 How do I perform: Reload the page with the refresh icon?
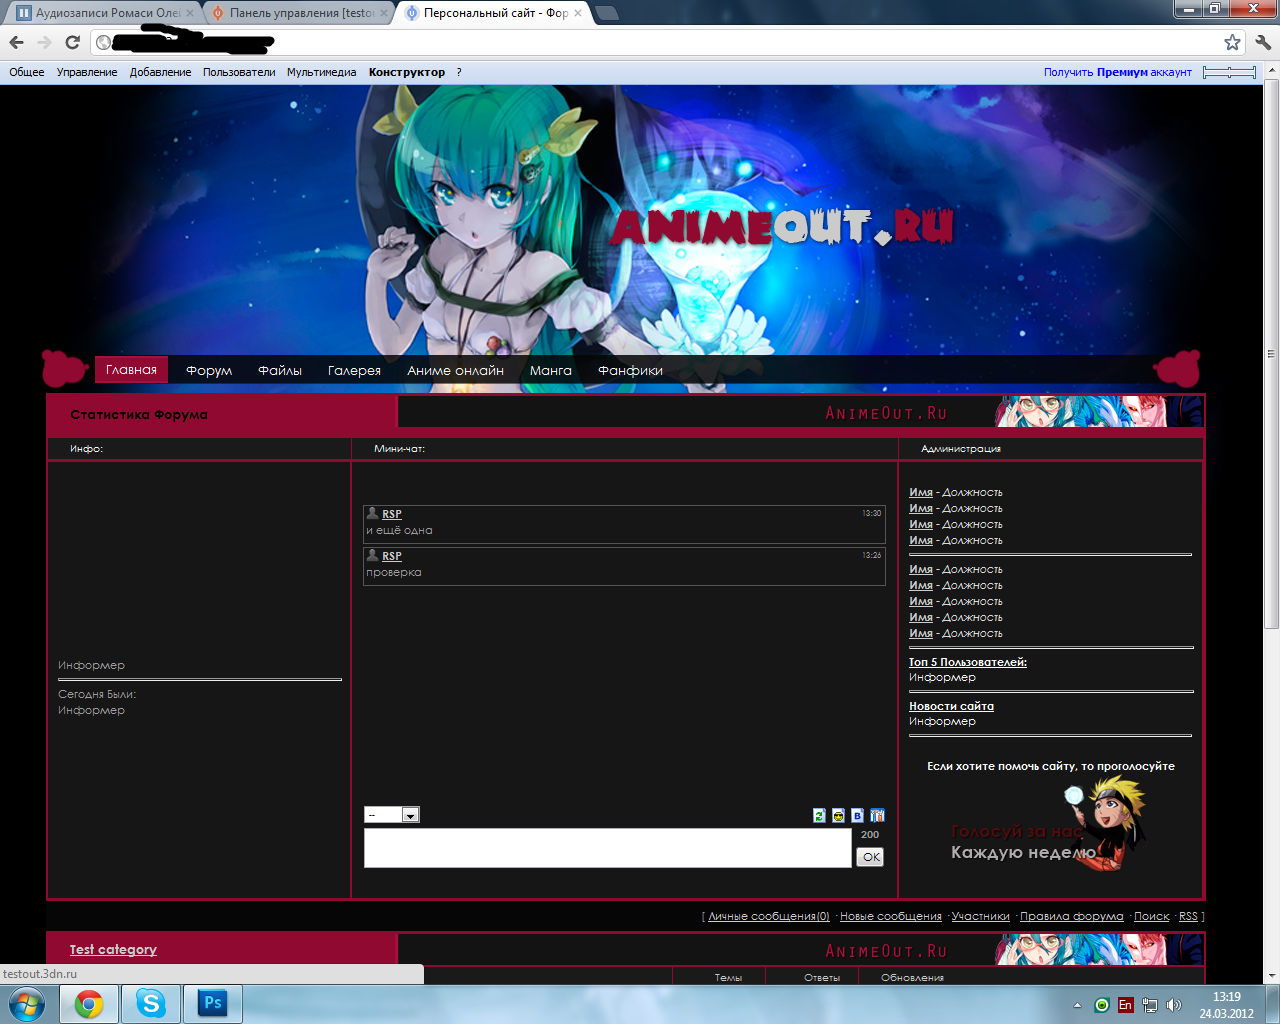72,42
